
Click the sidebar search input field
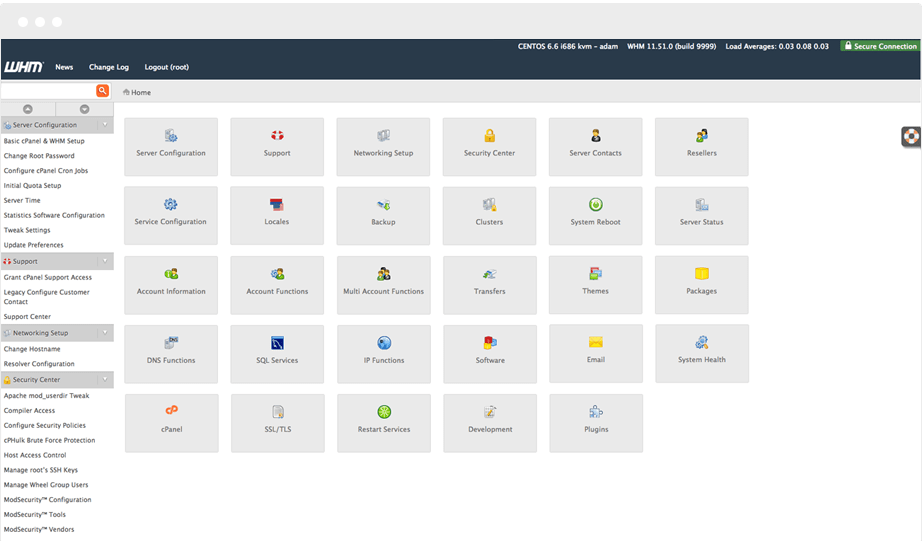(48, 91)
